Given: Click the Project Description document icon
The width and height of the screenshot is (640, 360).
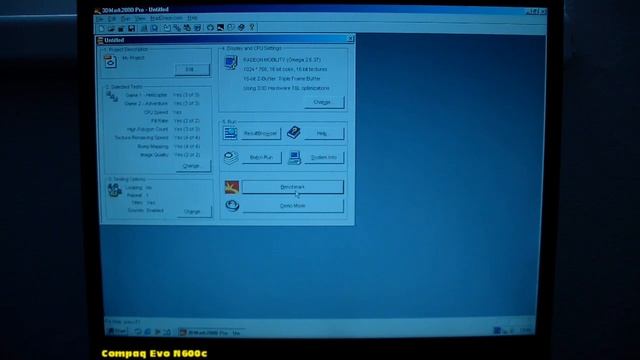Looking at the screenshot, I should tap(111, 62).
